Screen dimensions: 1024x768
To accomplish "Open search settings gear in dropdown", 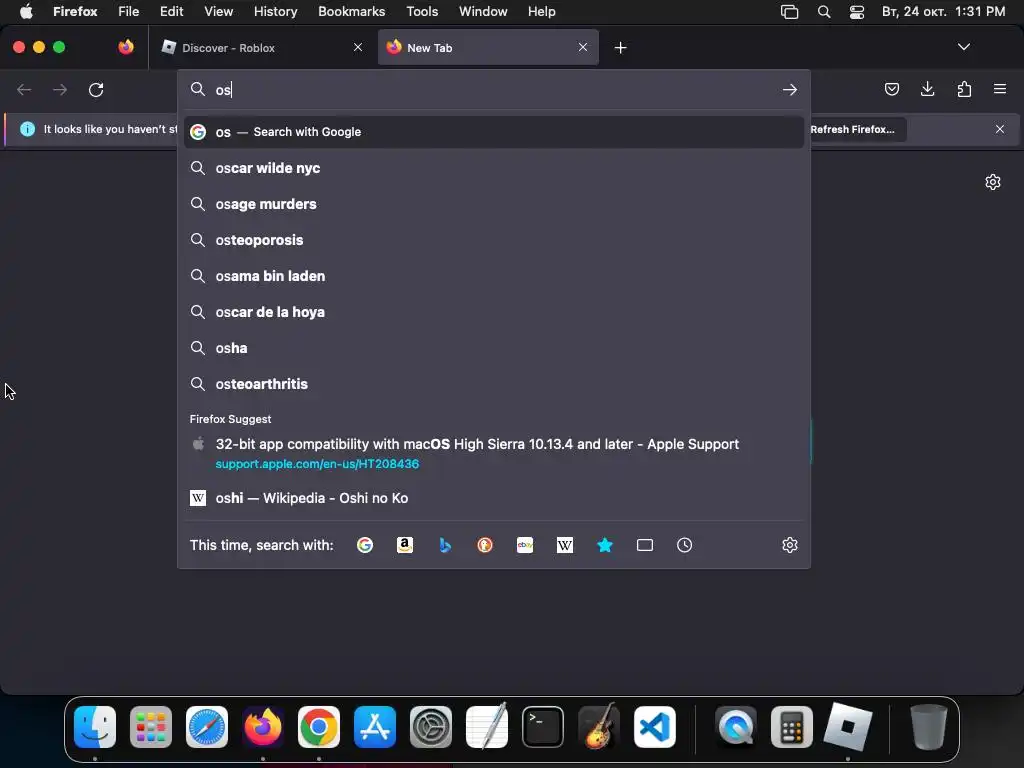I will point(790,545).
